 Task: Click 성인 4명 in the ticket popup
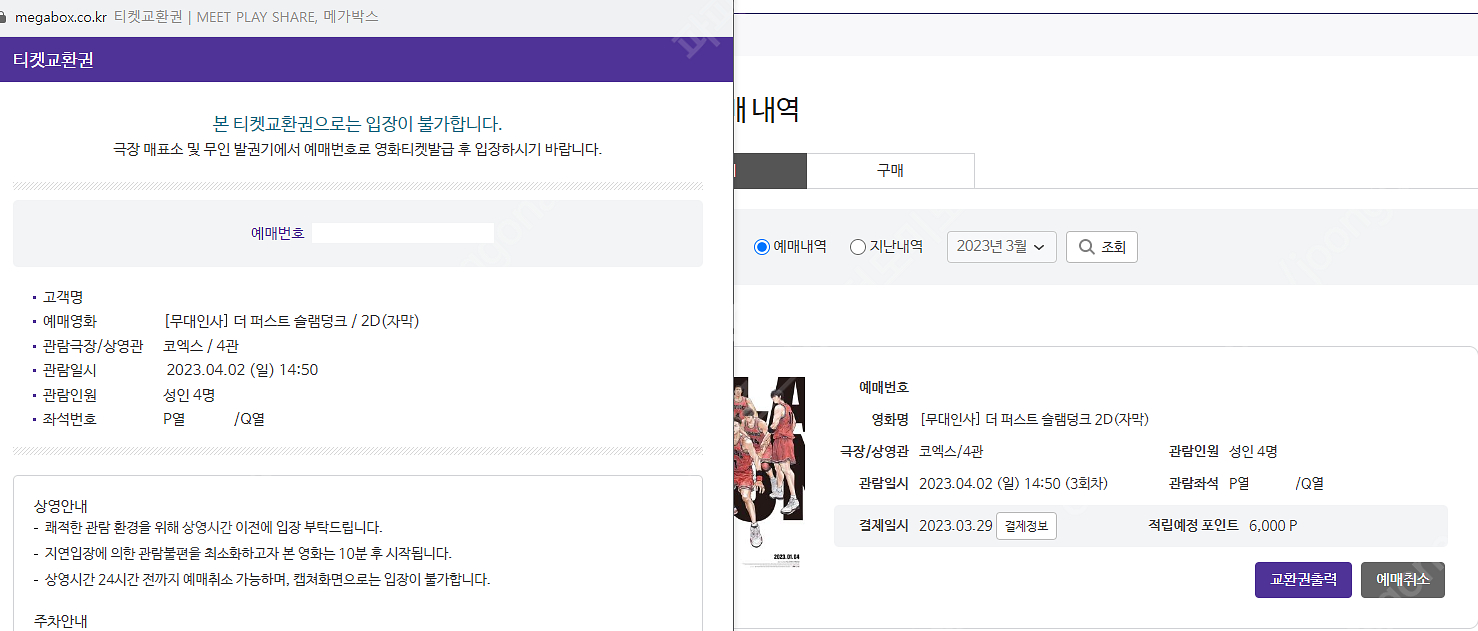pos(189,395)
